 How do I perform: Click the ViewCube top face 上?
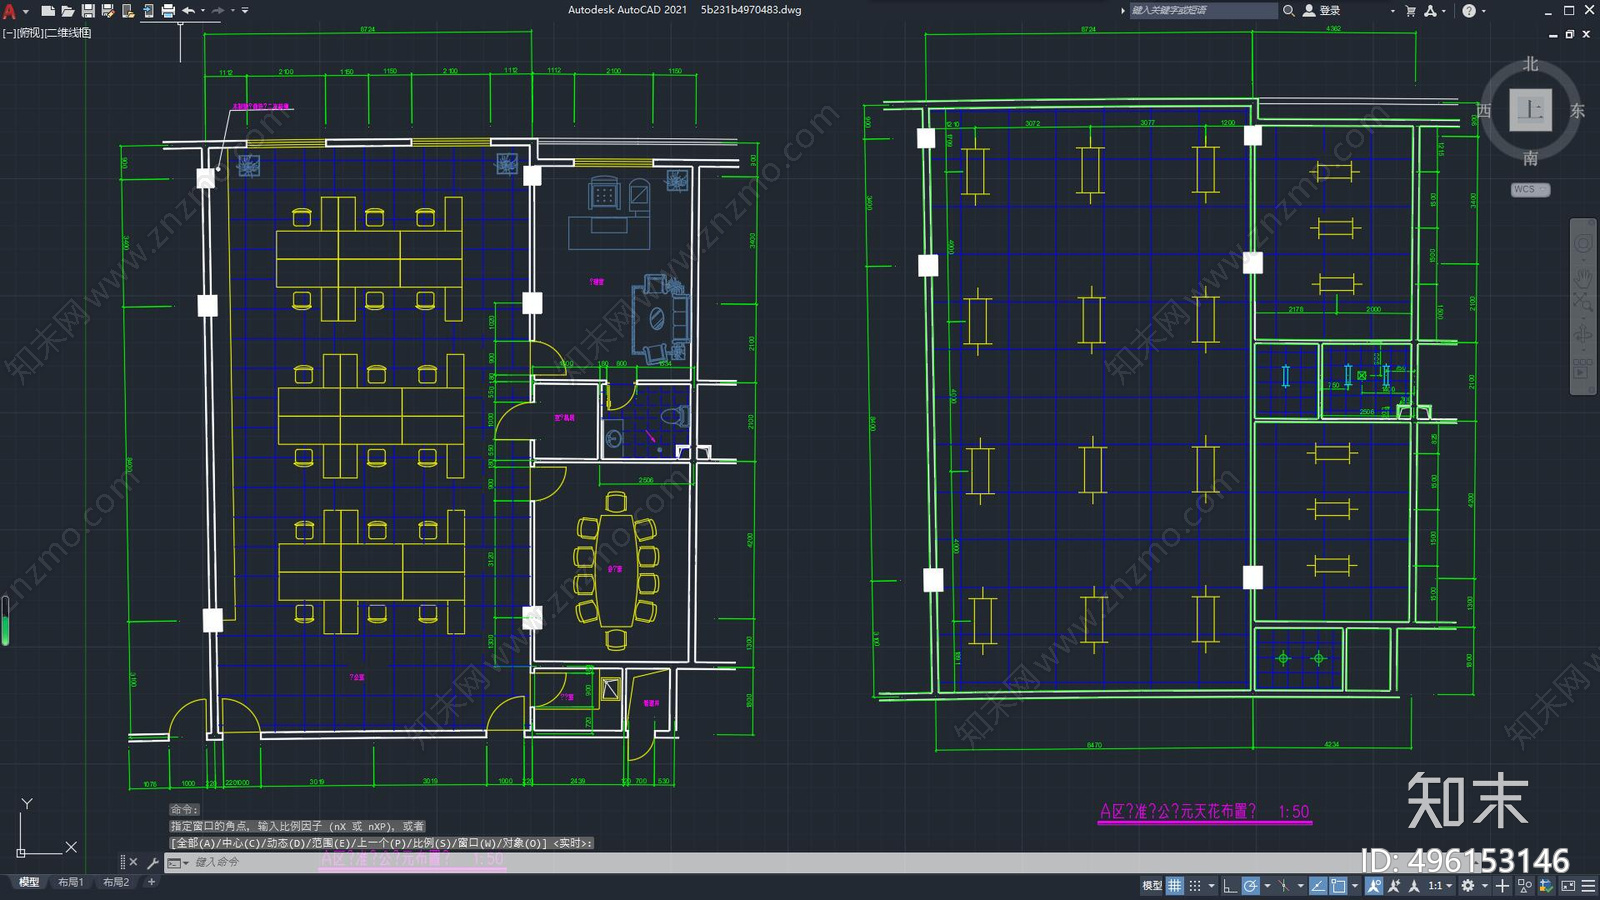pyautogui.click(x=1530, y=110)
